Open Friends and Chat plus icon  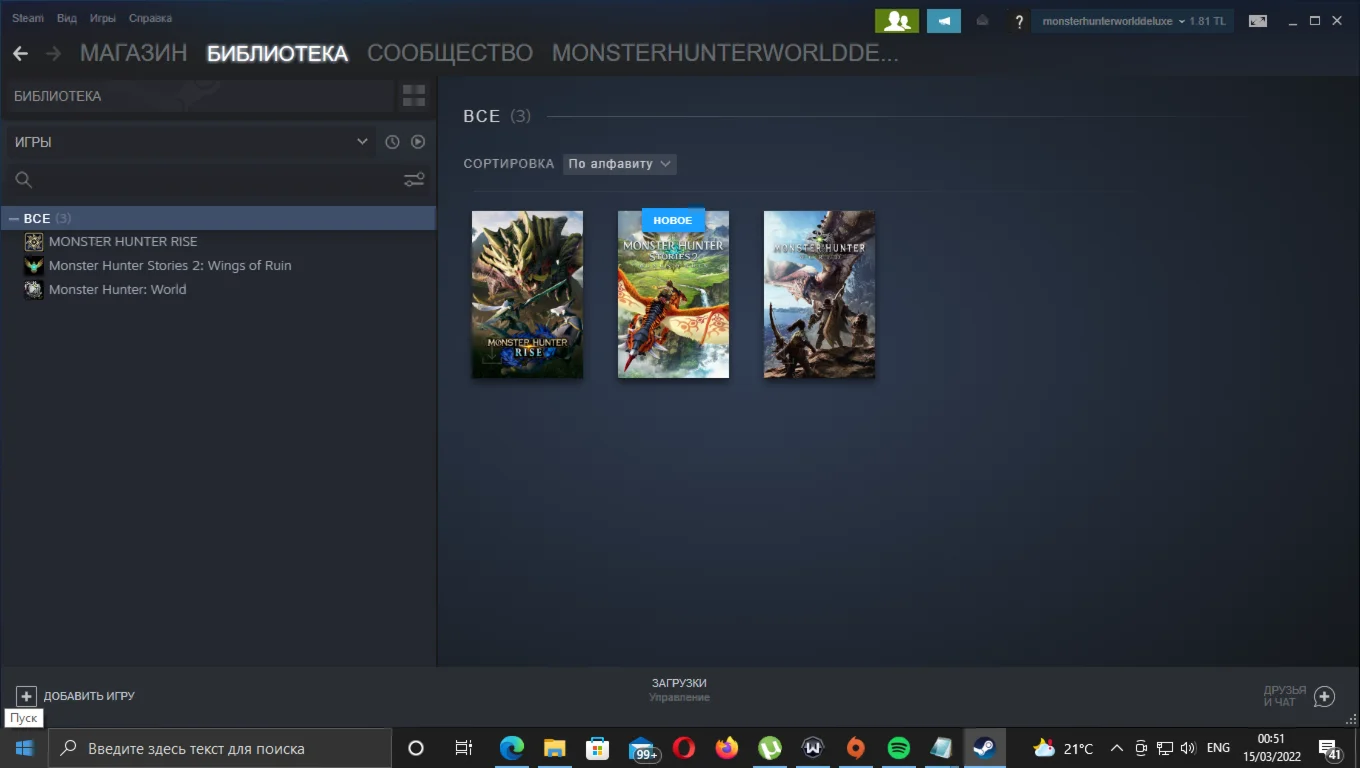tap(1324, 696)
